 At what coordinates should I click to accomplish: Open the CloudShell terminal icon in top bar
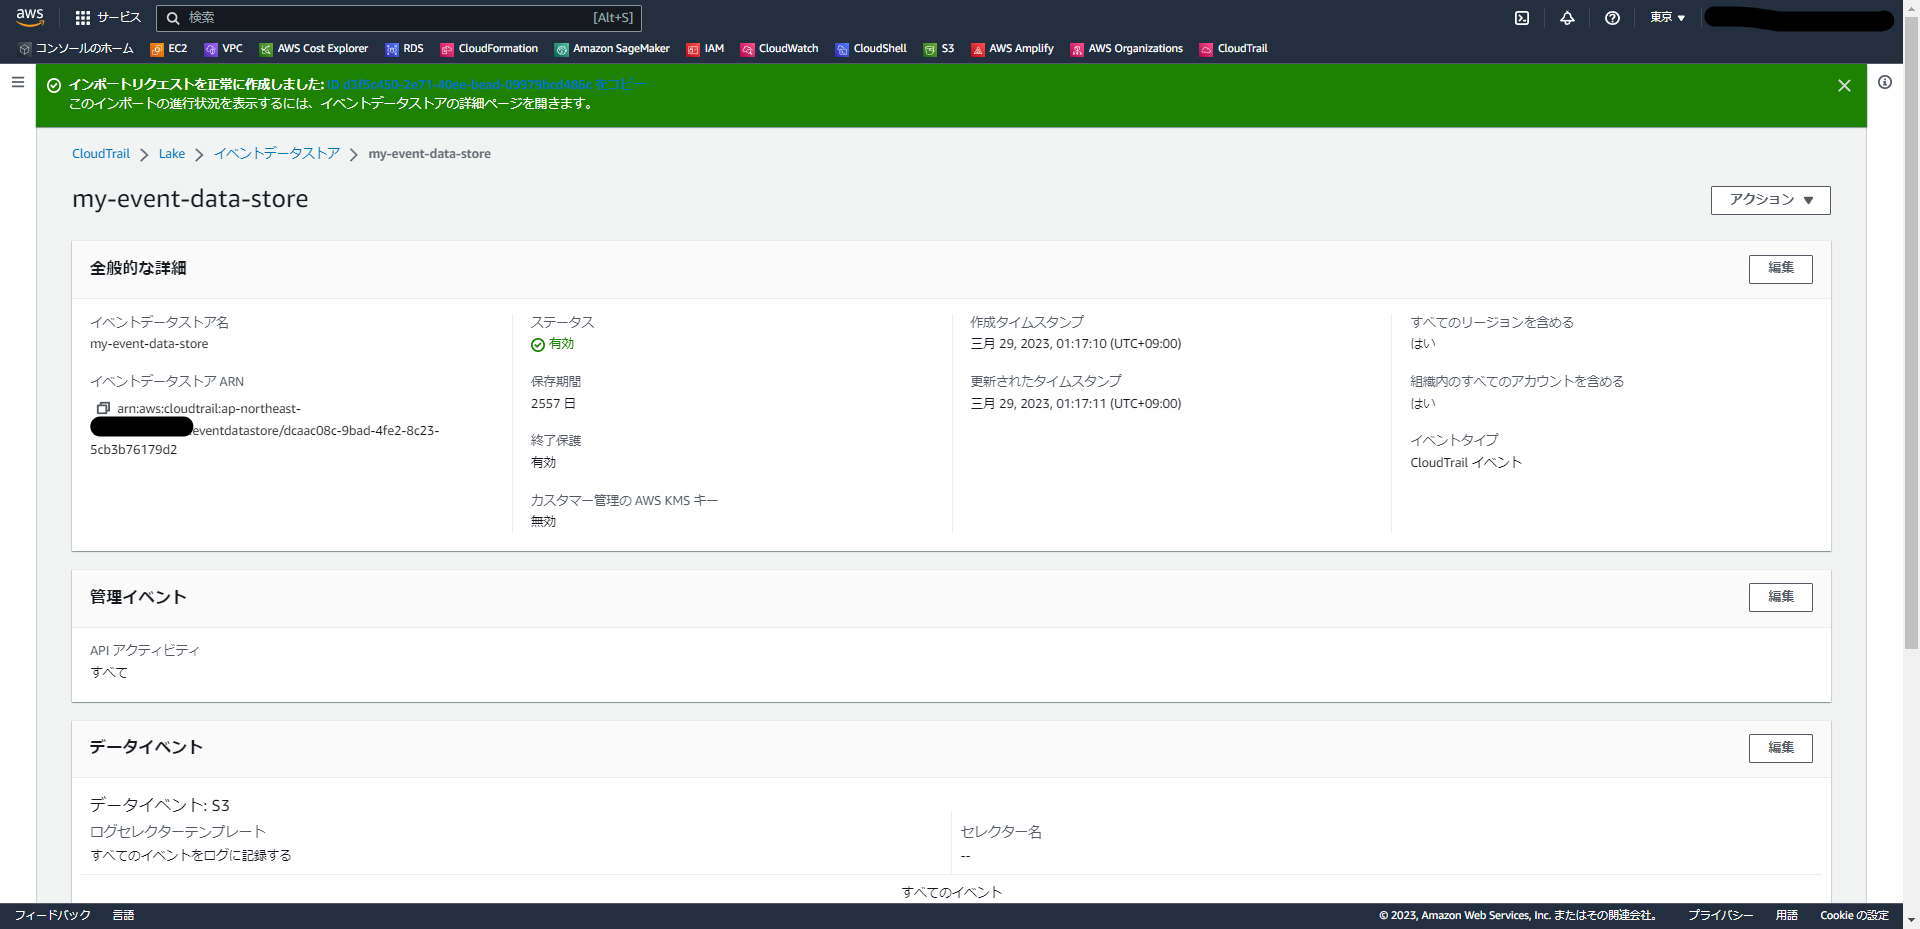(1522, 18)
